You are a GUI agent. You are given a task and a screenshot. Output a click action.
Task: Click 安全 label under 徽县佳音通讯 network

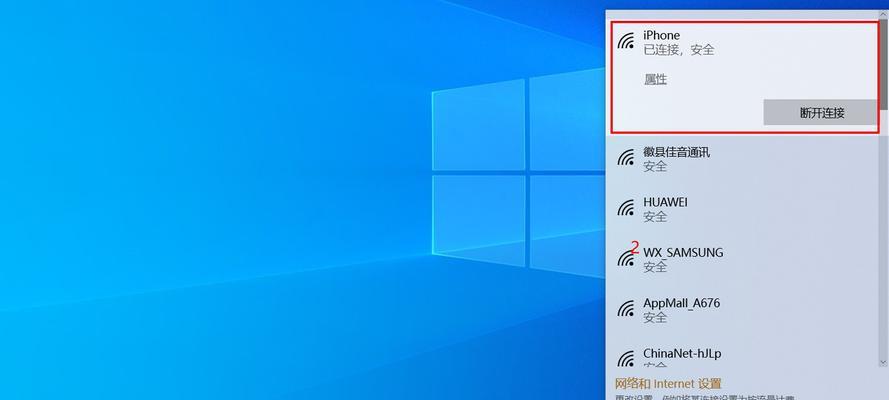point(655,167)
